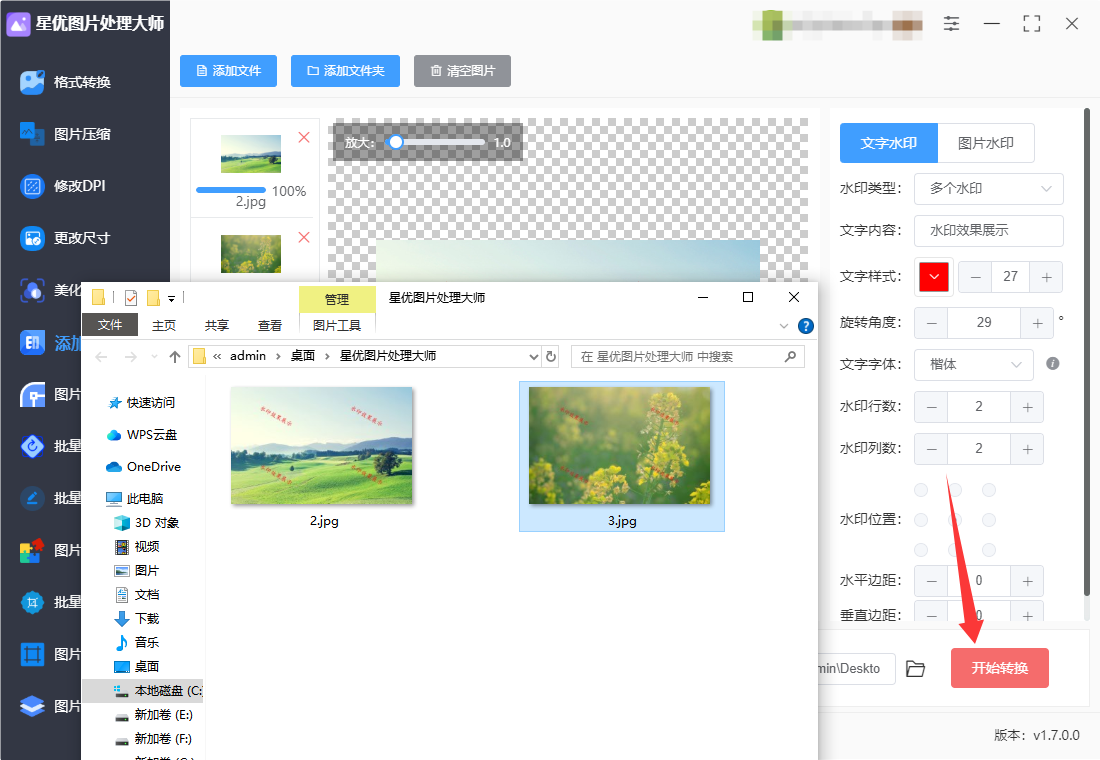Expand the Explorer address bar history dropdown

(x=534, y=356)
